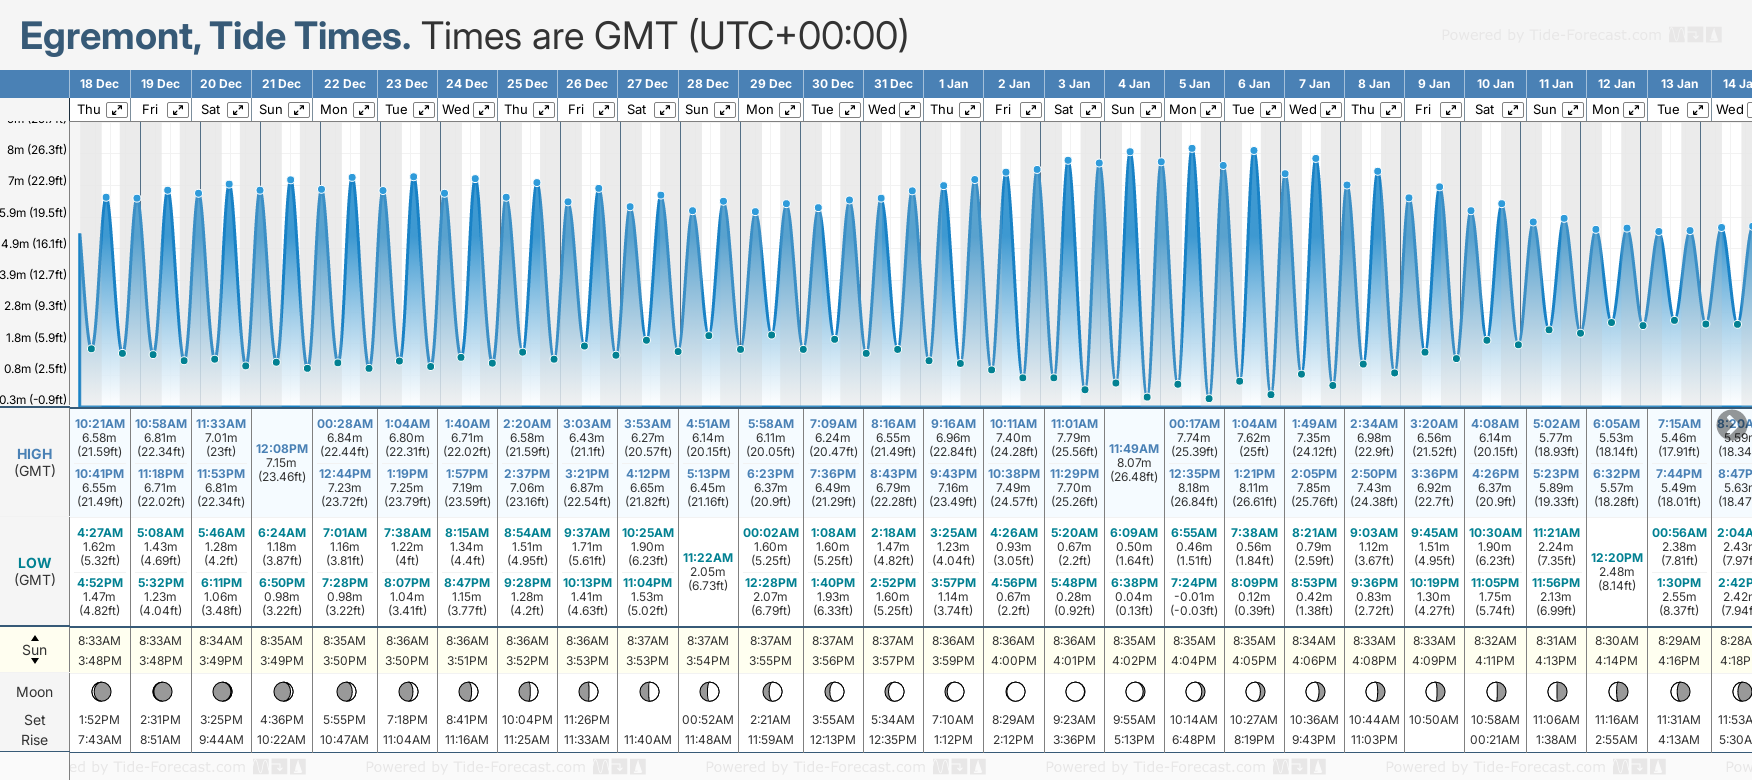
Task: Click the expand icon for Sun 28 Dec
Action: pyautogui.click(x=726, y=110)
